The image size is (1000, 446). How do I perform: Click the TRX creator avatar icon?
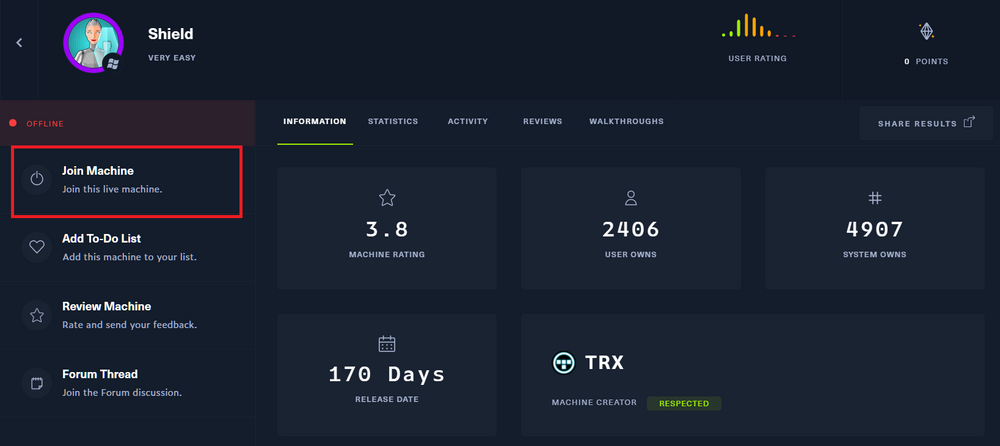pos(564,363)
